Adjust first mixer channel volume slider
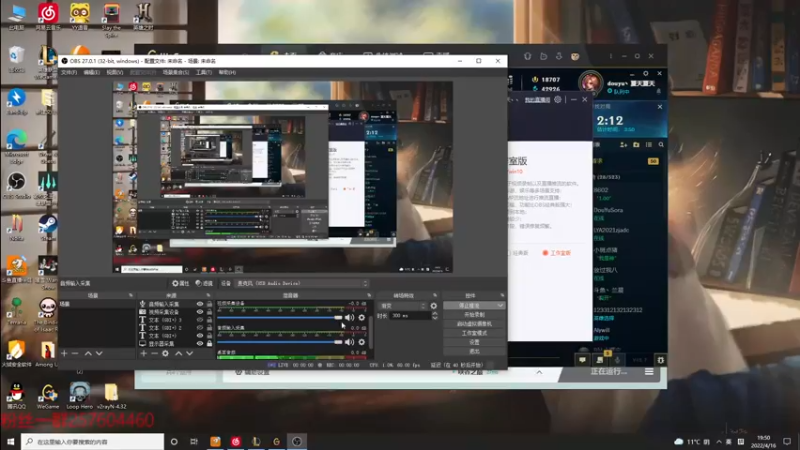 tap(280, 317)
